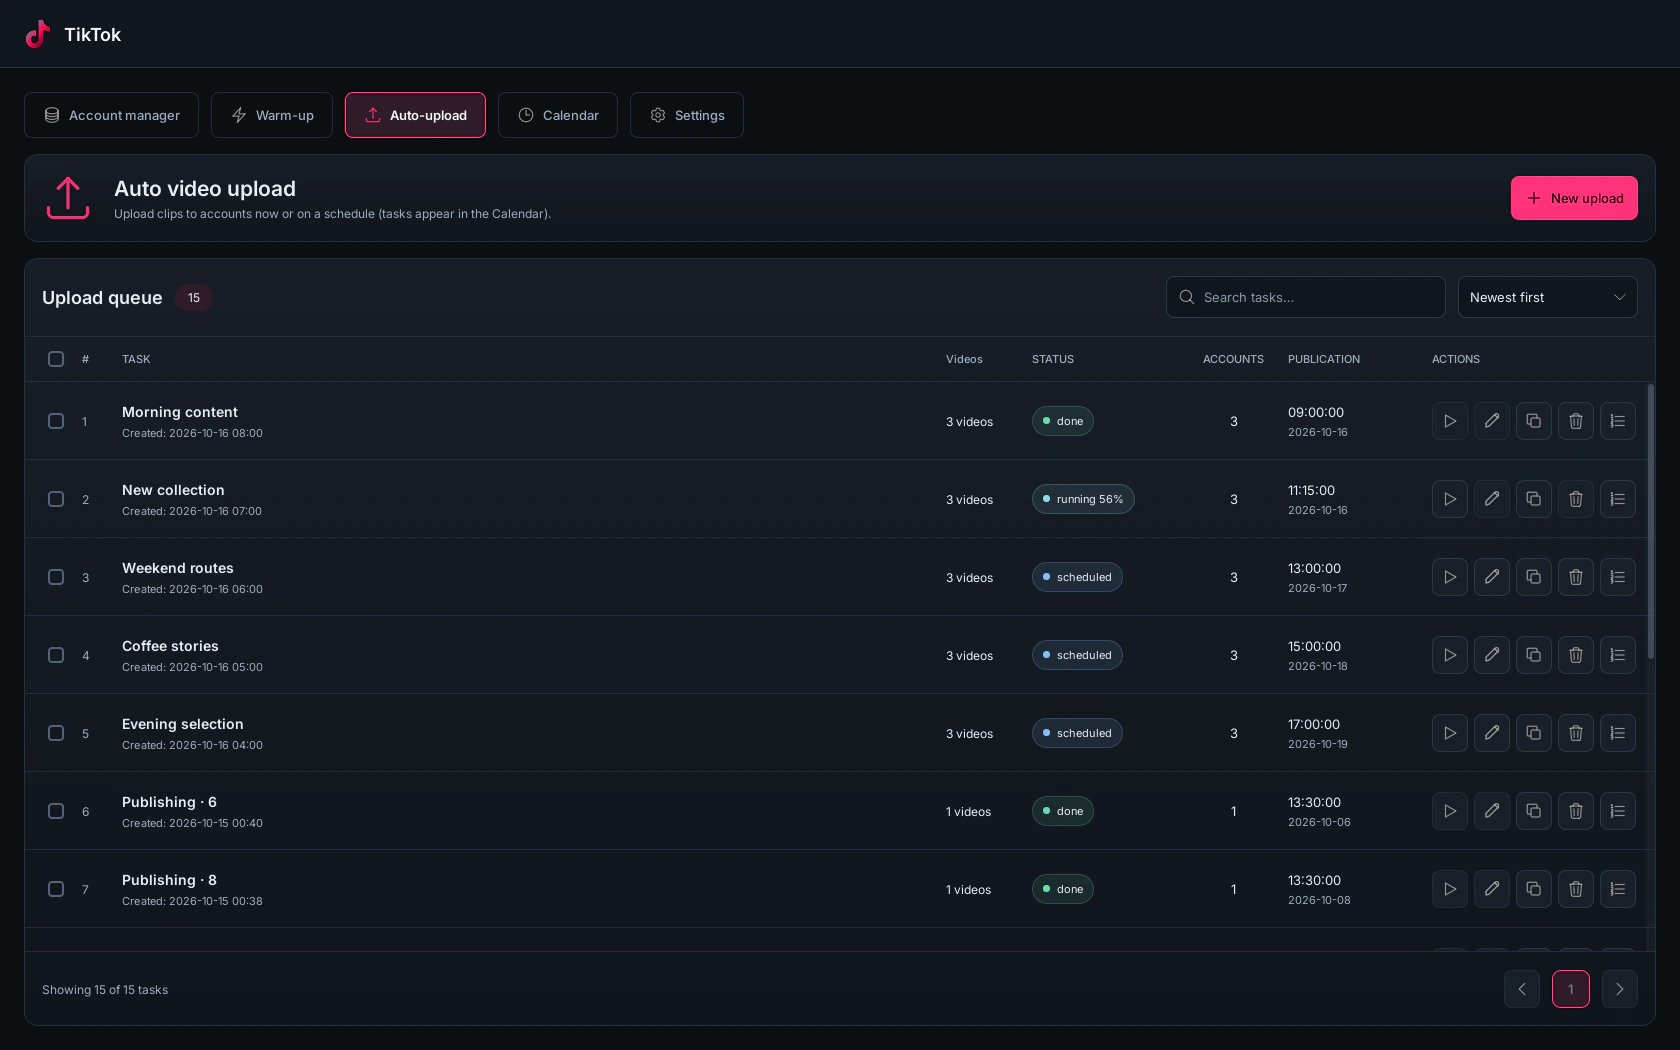Check the Evening selection row checkbox

click(x=56, y=733)
